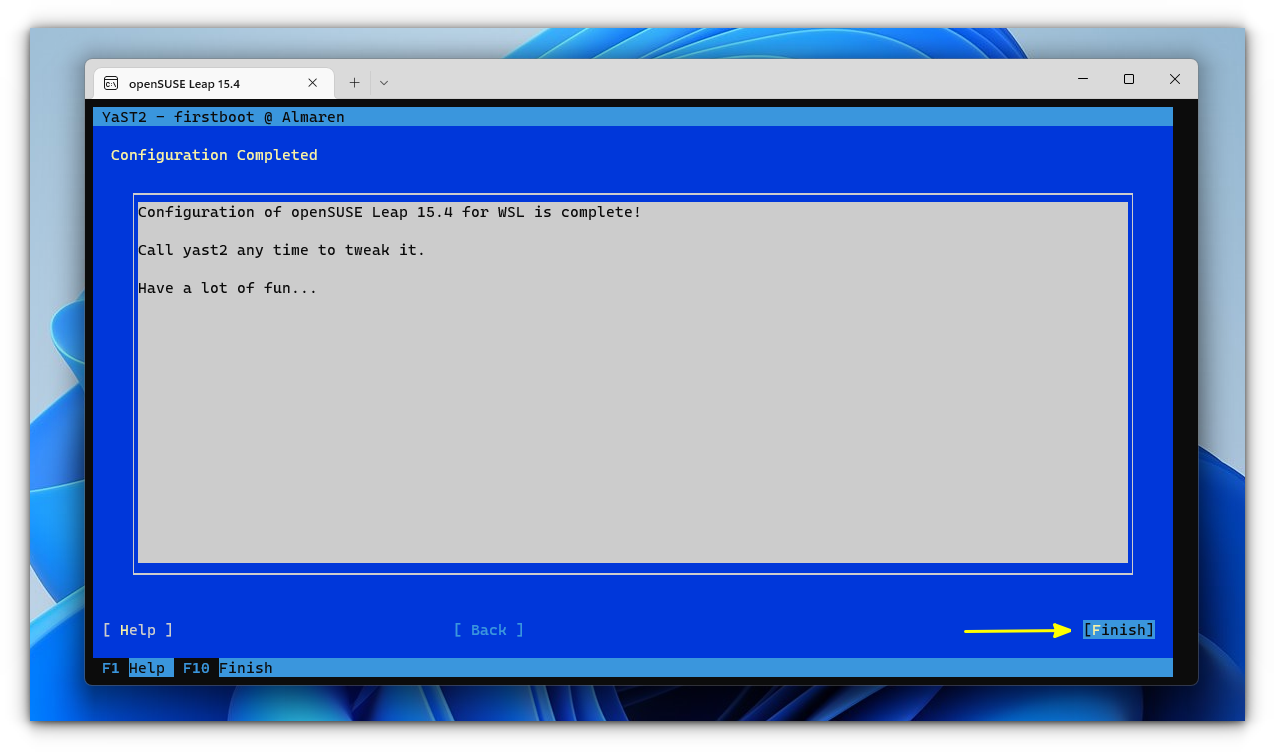Click the yellow arrow pointing at Finish
The height and width of the screenshot is (753, 1275).
(1015, 630)
